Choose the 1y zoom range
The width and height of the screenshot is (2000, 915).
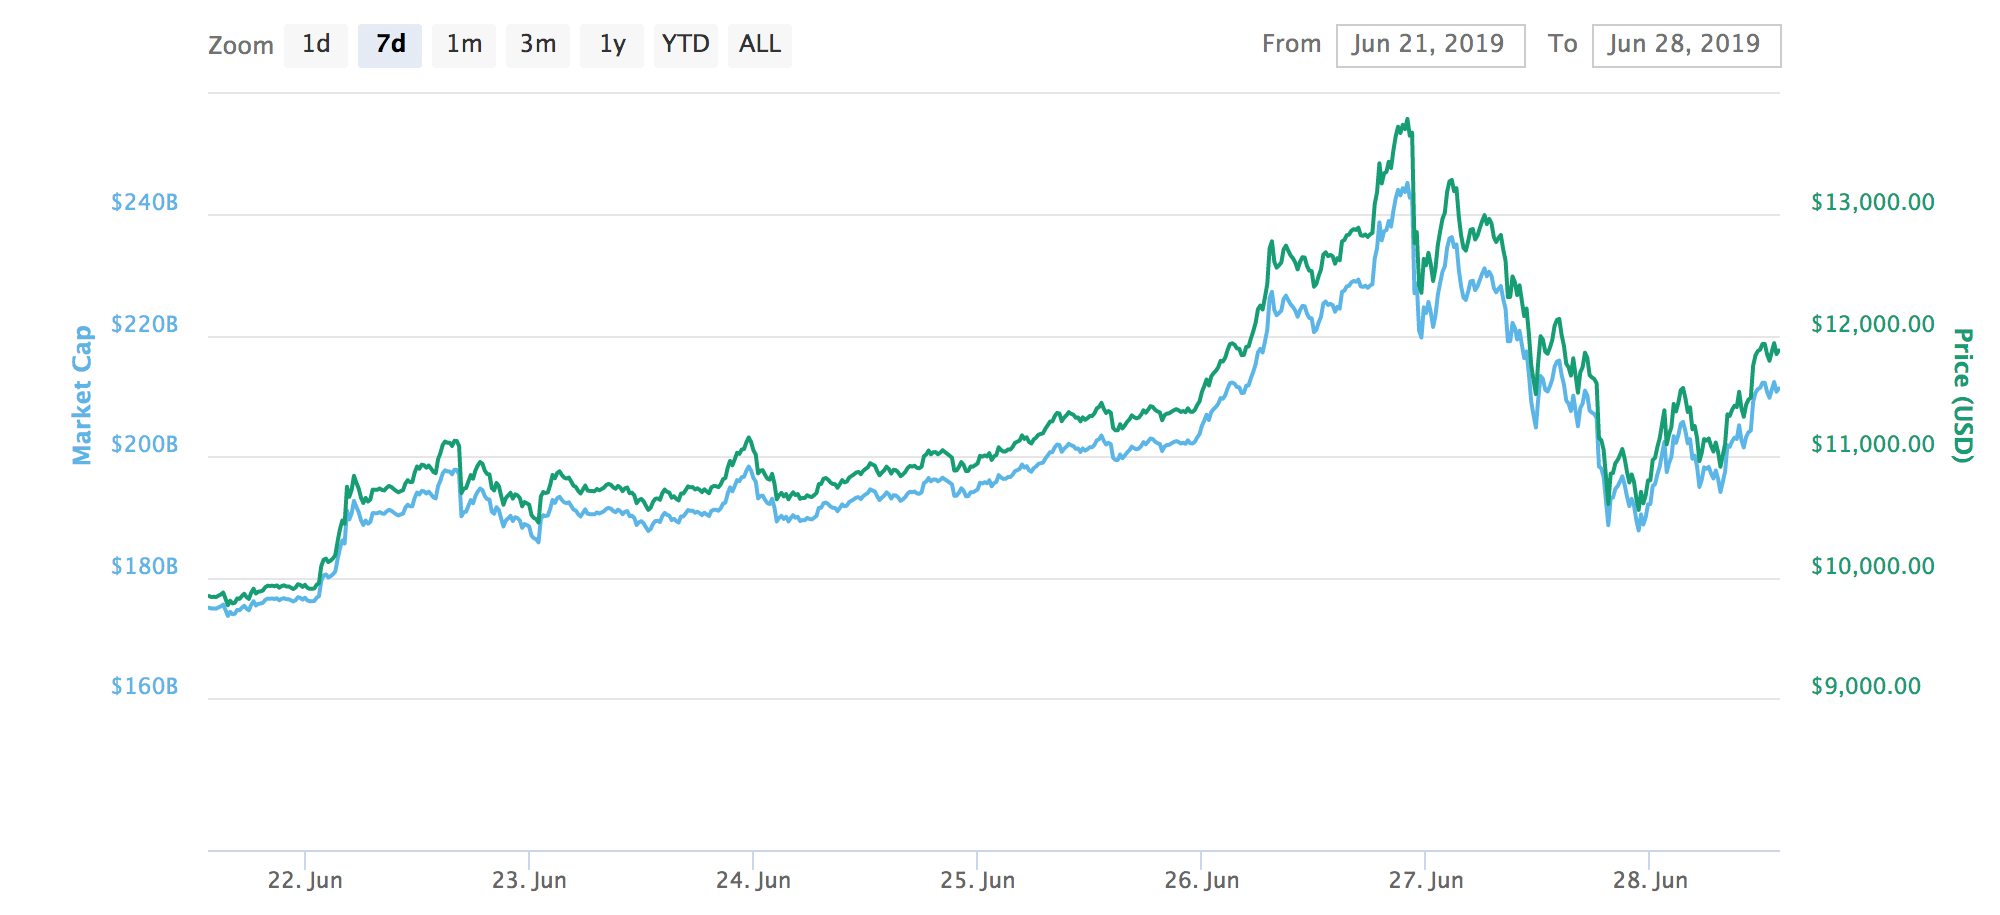pyautogui.click(x=612, y=45)
